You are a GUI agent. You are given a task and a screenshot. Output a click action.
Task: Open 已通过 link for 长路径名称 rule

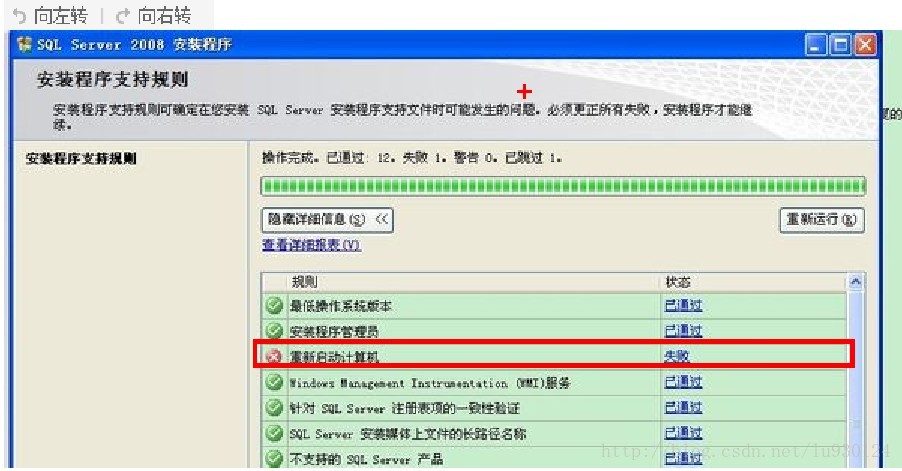click(683, 432)
